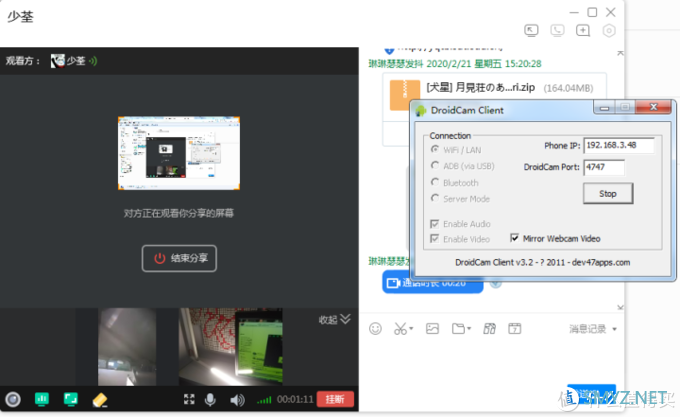Click the scissors screenshot tool
The image size is (680, 417).
pos(400,329)
